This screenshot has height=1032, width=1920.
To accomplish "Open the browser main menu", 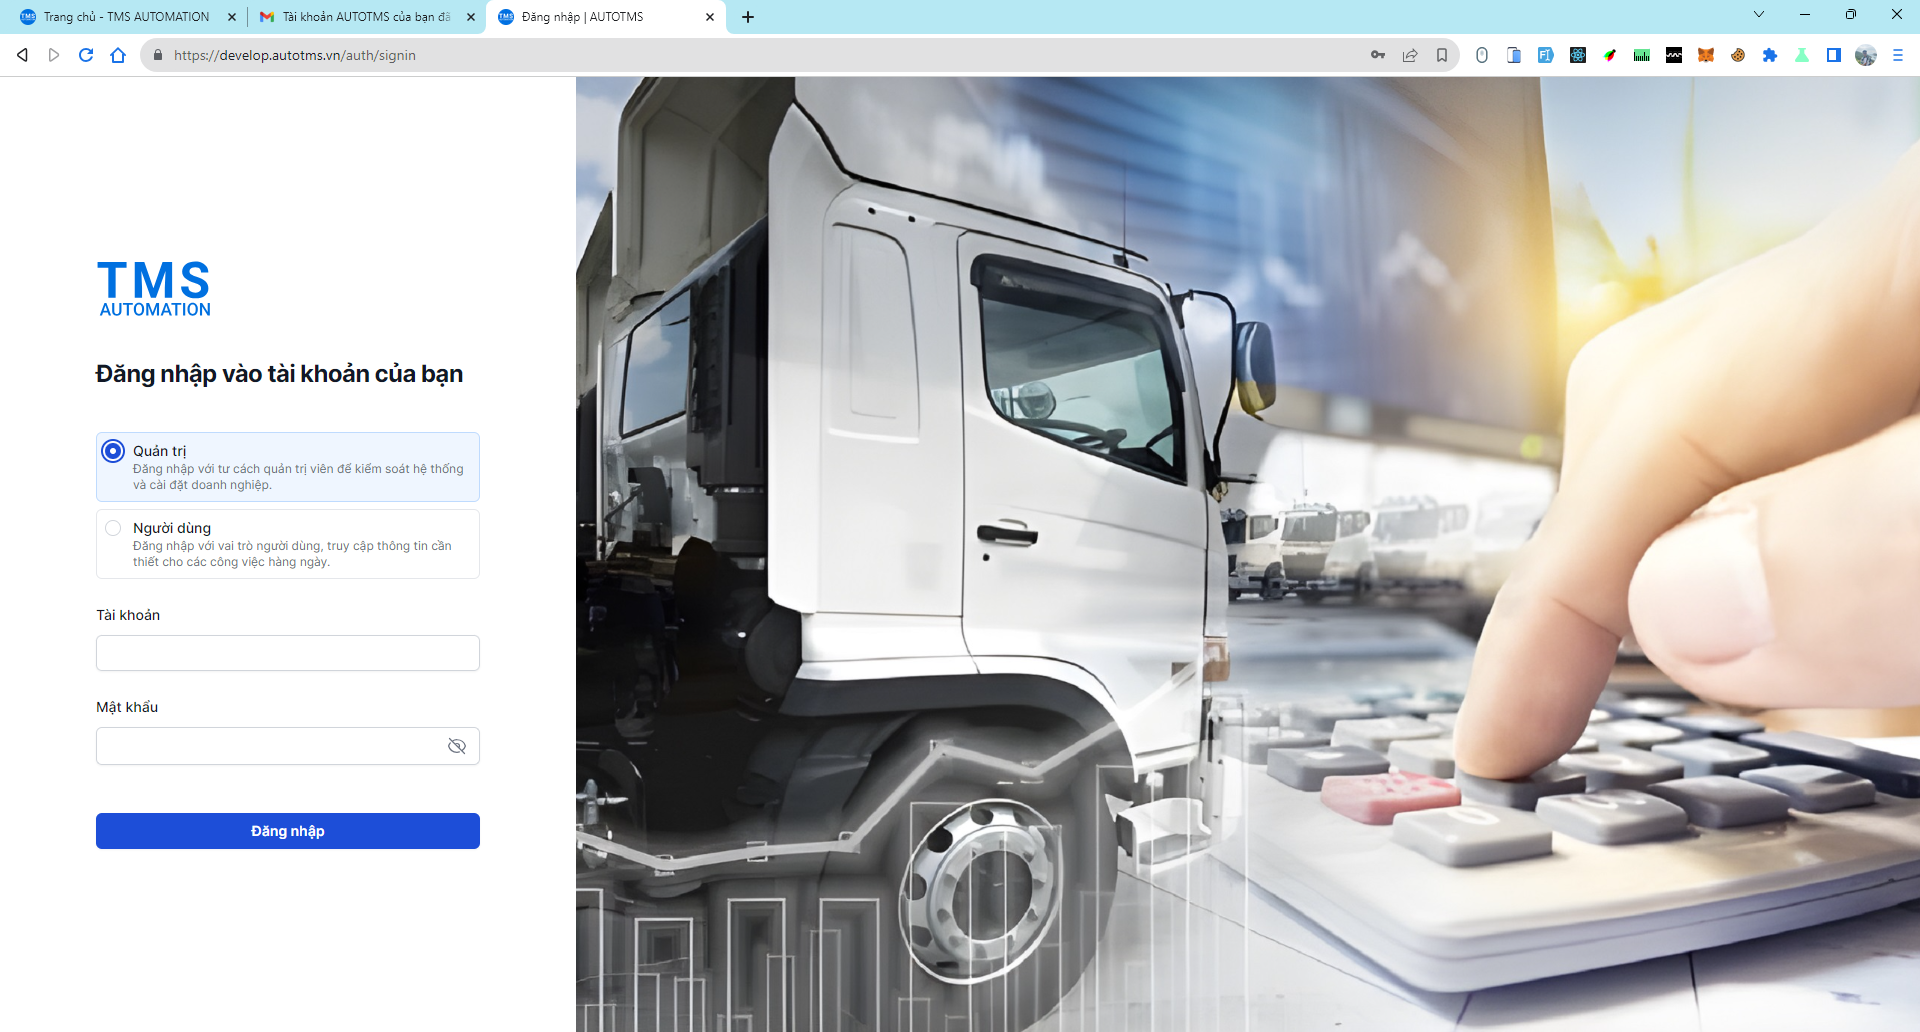I will 1898,55.
